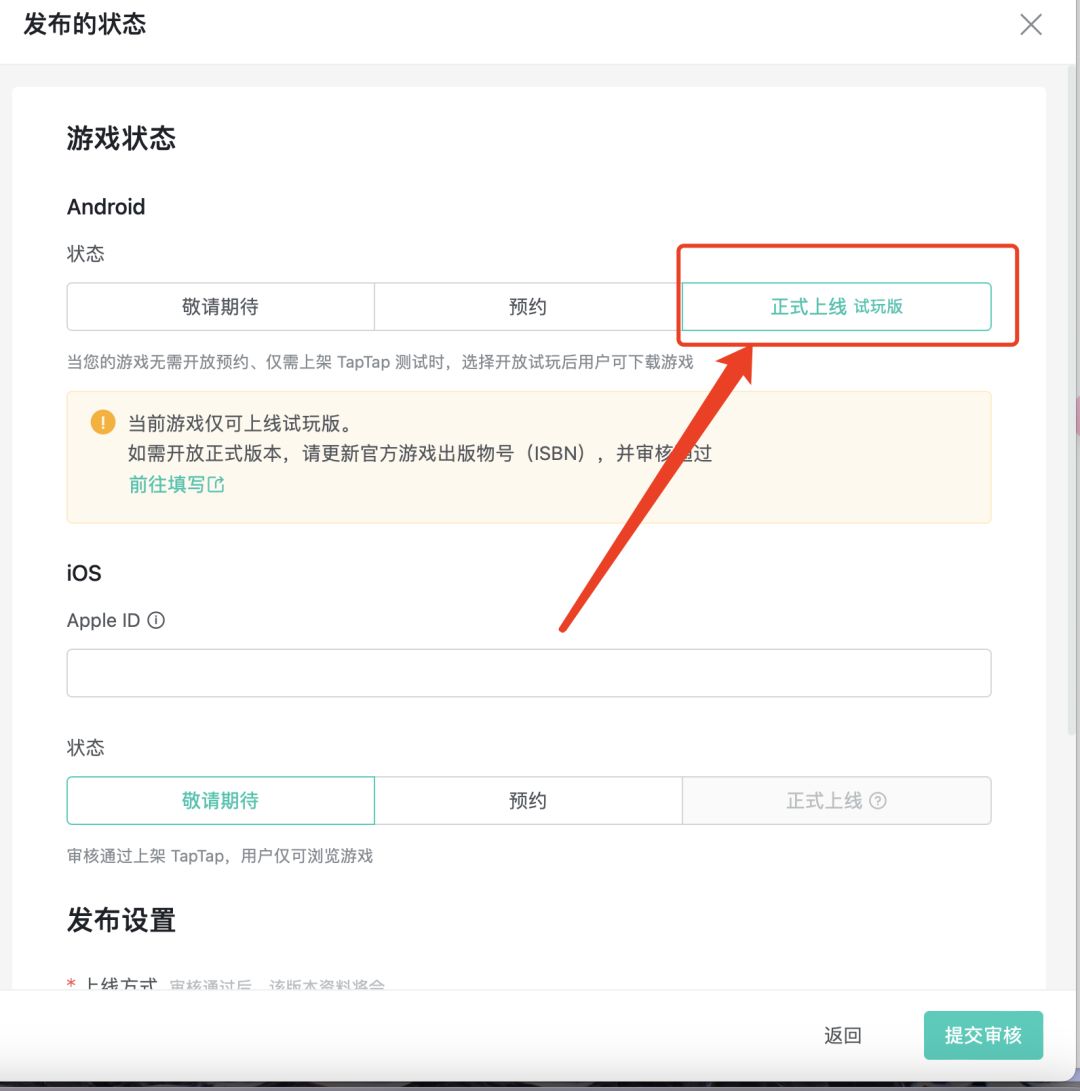Click the help icon beside iOS 正式上线
This screenshot has width=1080, height=1091.
[x=878, y=800]
